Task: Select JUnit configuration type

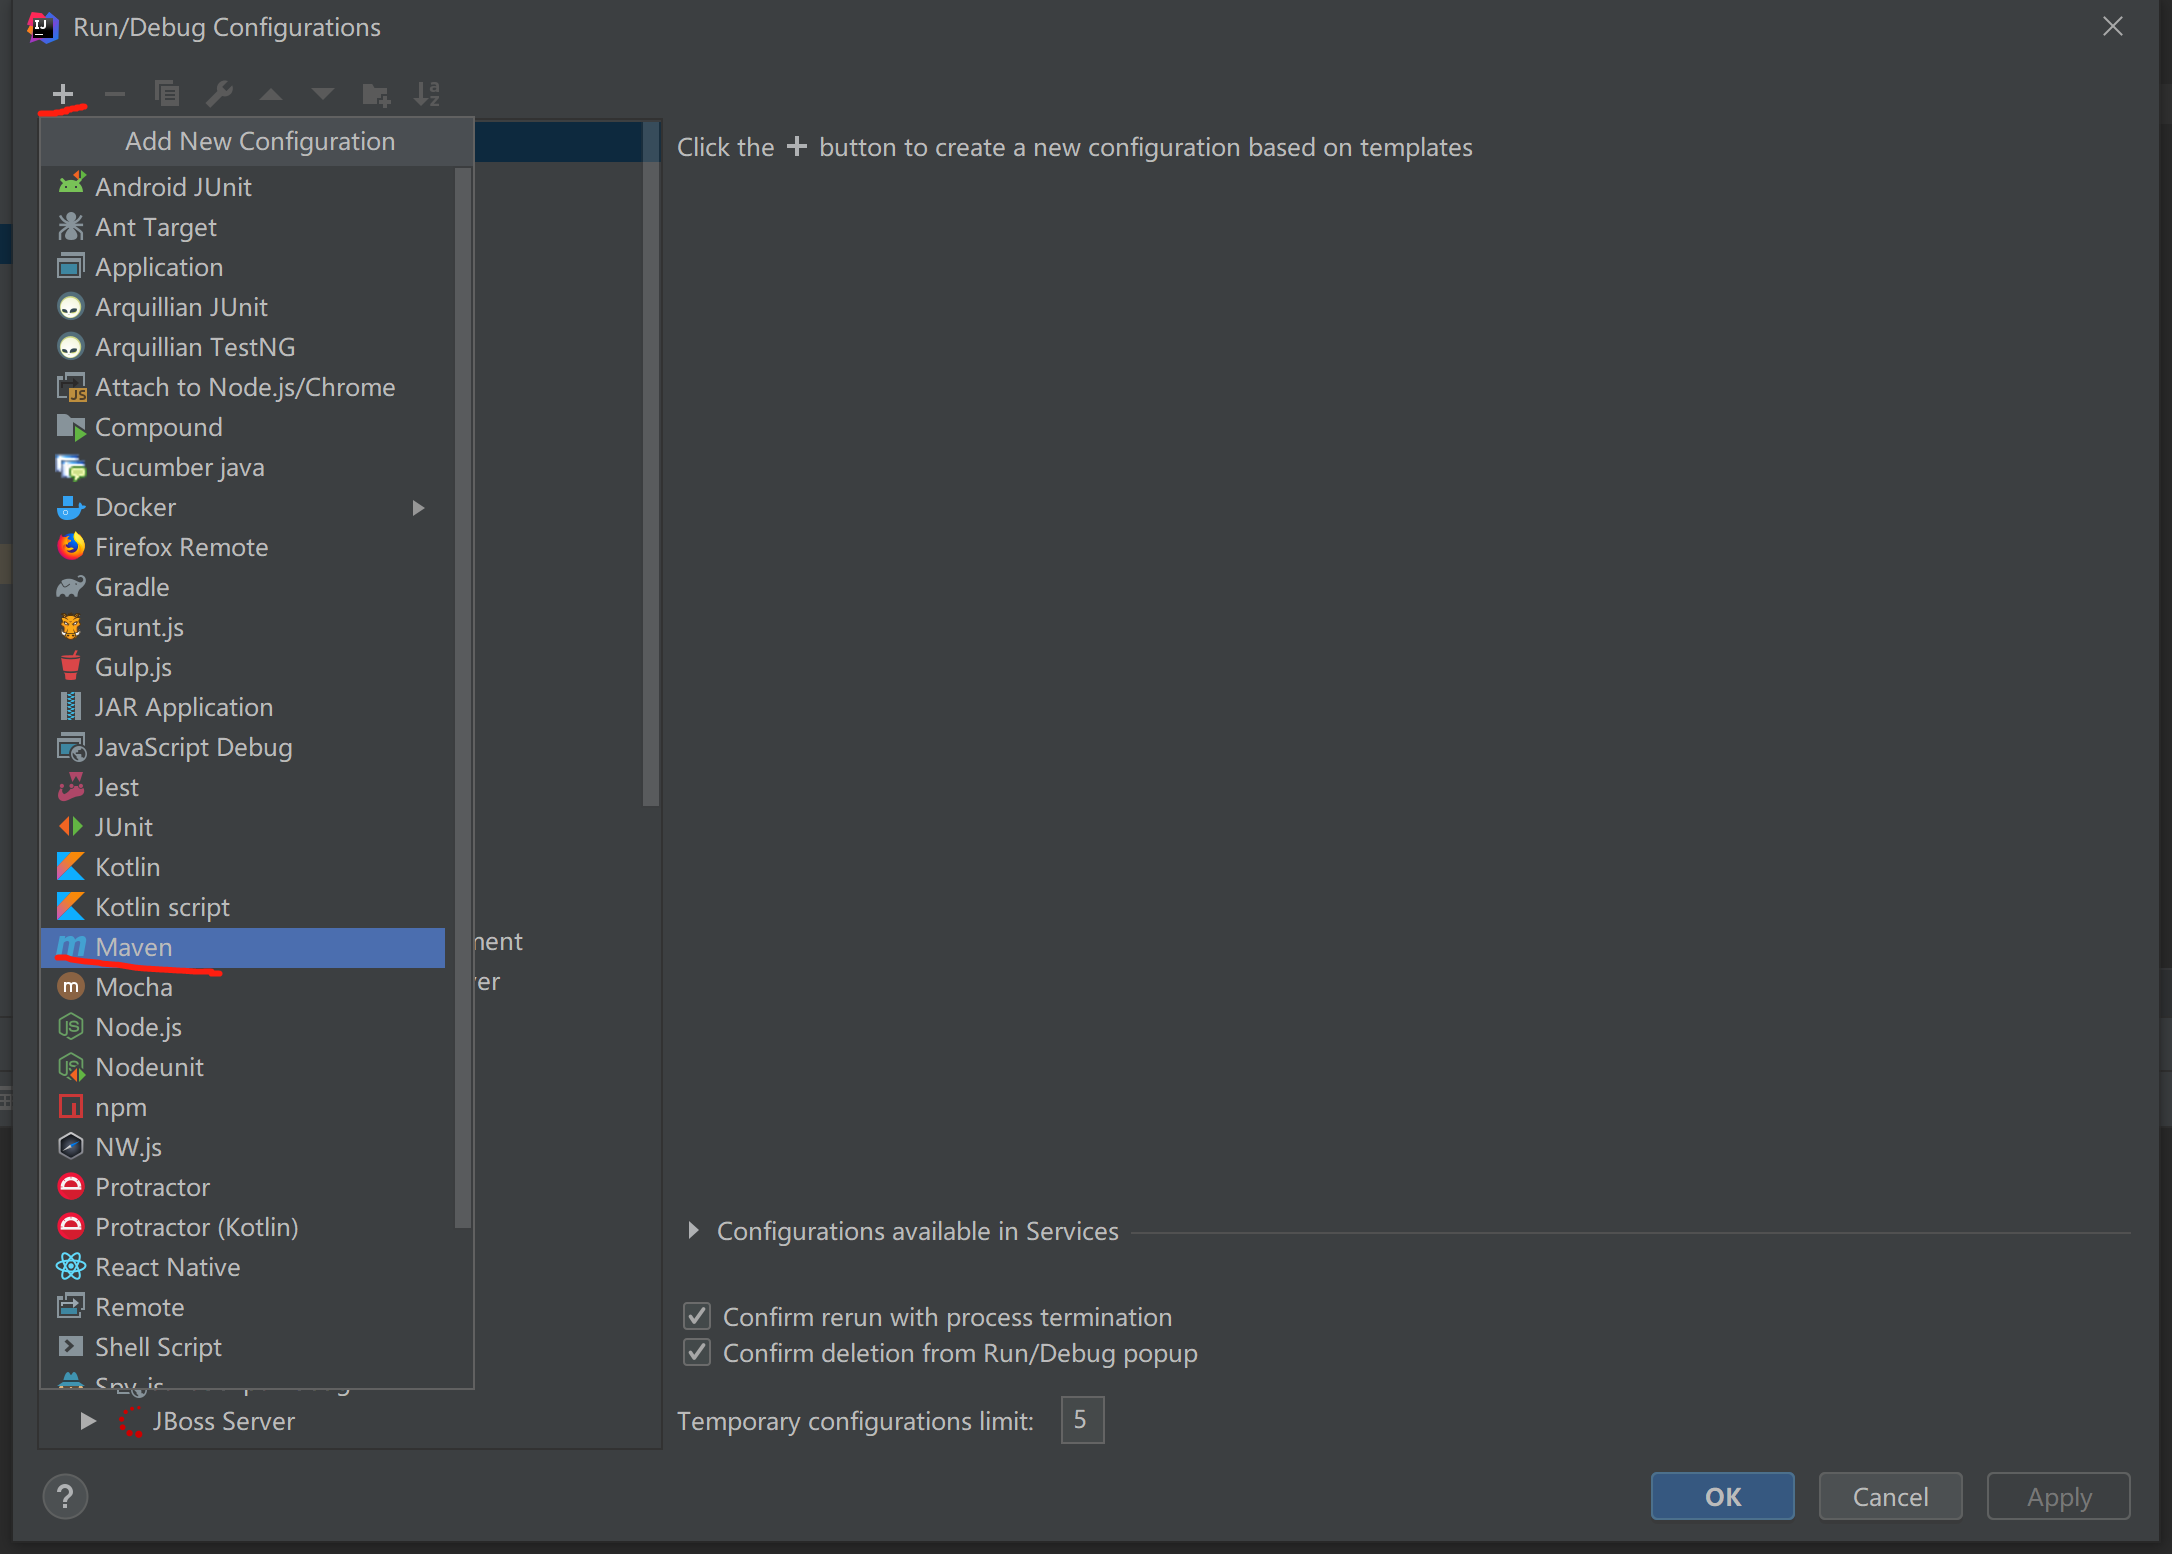Action: point(243,827)
